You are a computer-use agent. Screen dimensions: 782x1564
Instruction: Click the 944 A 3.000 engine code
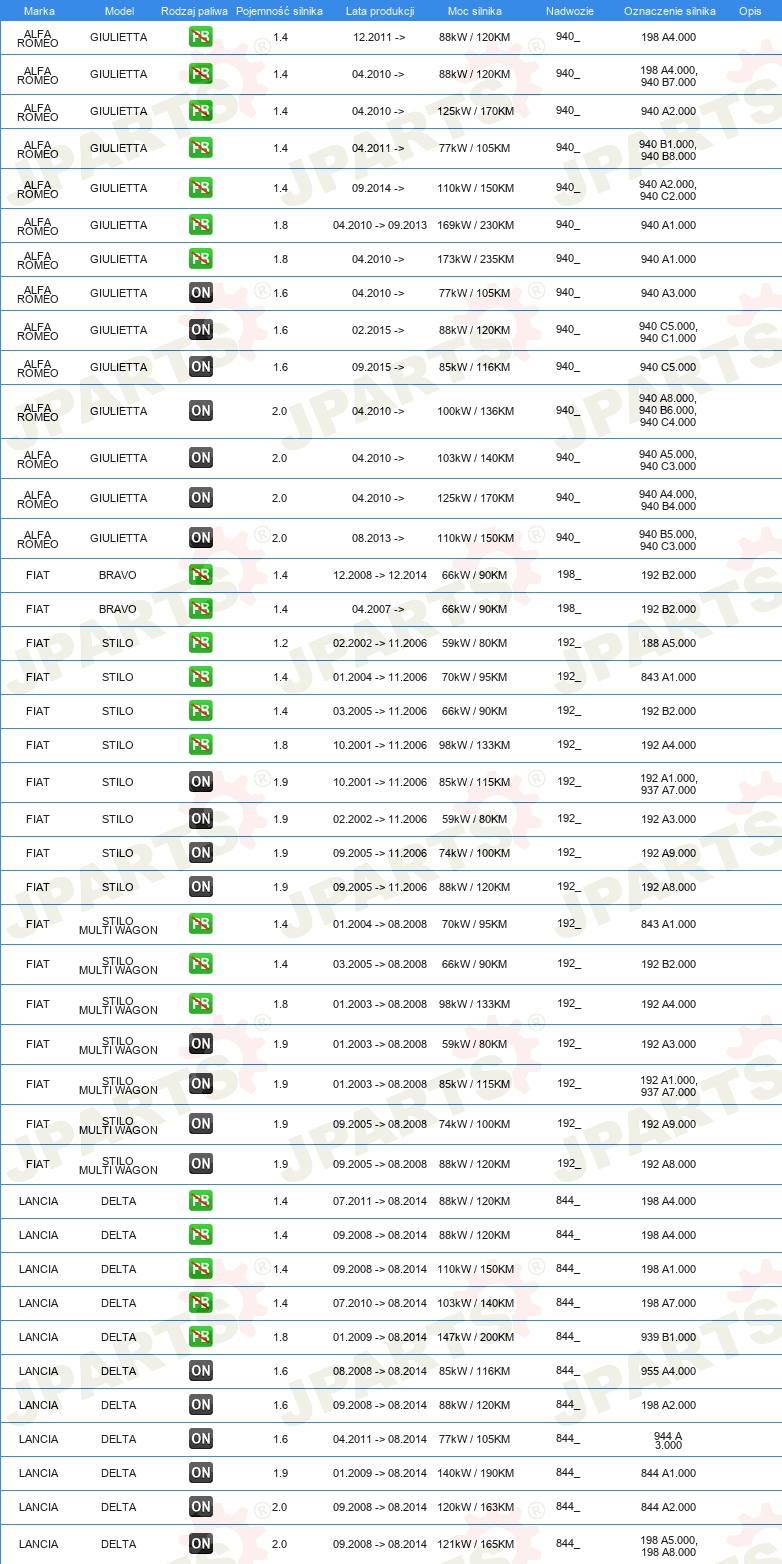669,1440
